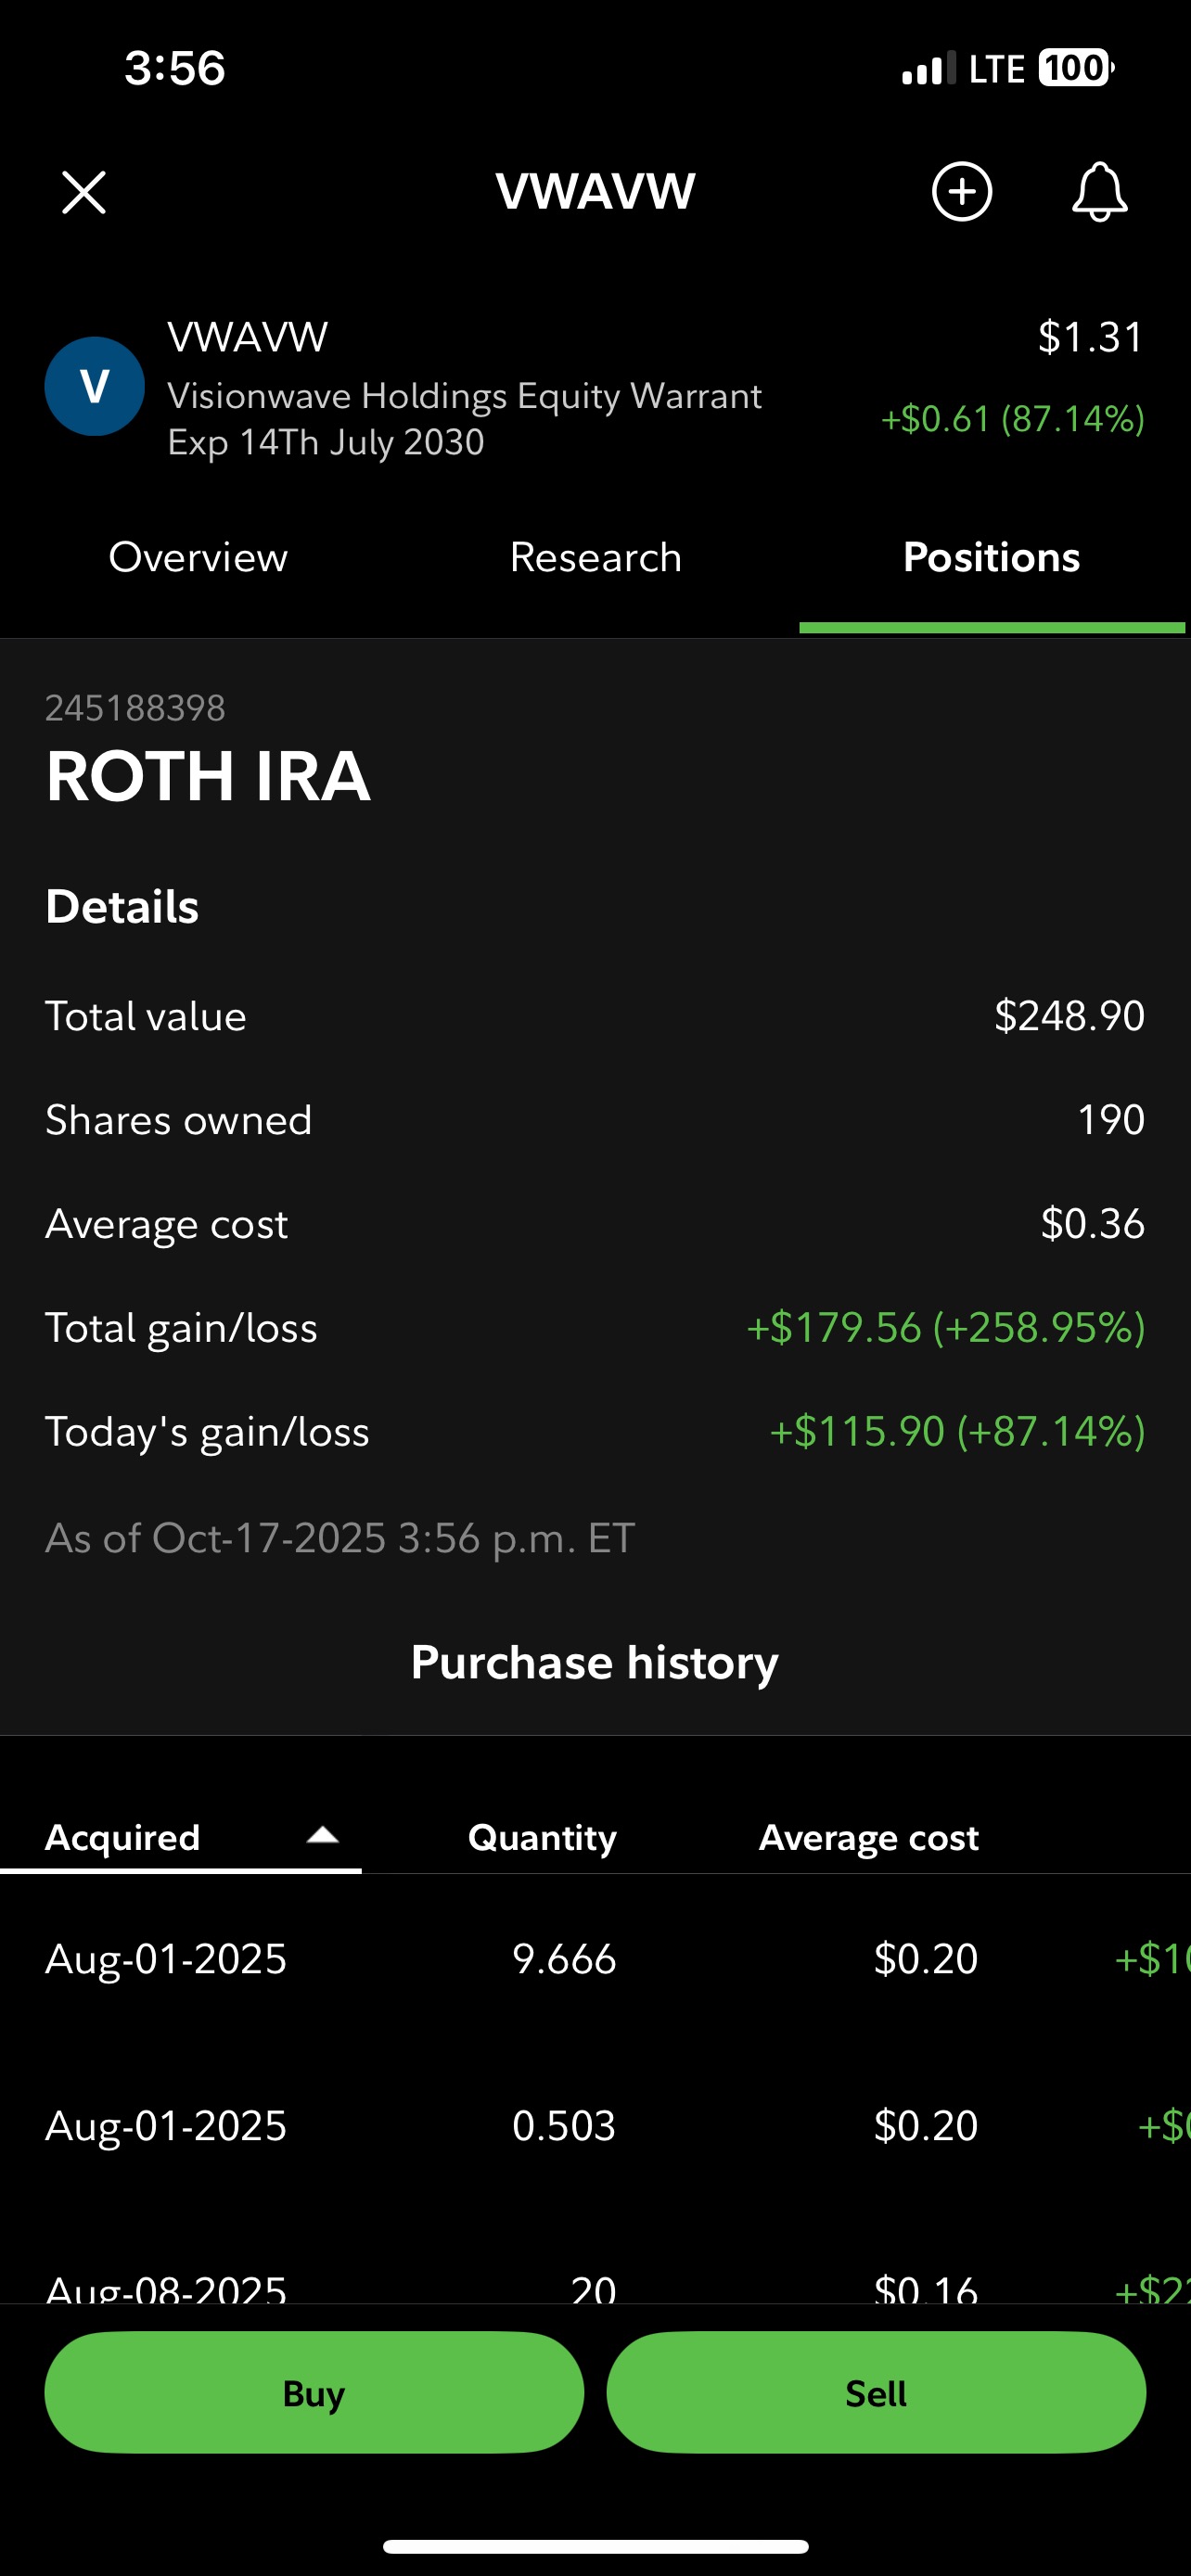Tap the battery level indicator

pyautogui.click(x=1075, y=68)
